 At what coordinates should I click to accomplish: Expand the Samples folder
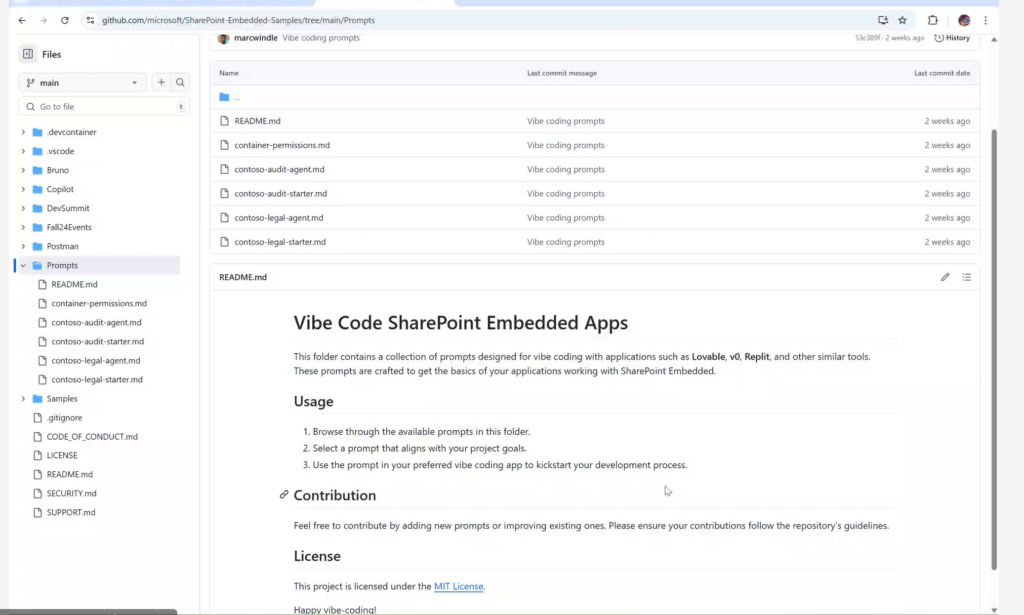point(24,398)
